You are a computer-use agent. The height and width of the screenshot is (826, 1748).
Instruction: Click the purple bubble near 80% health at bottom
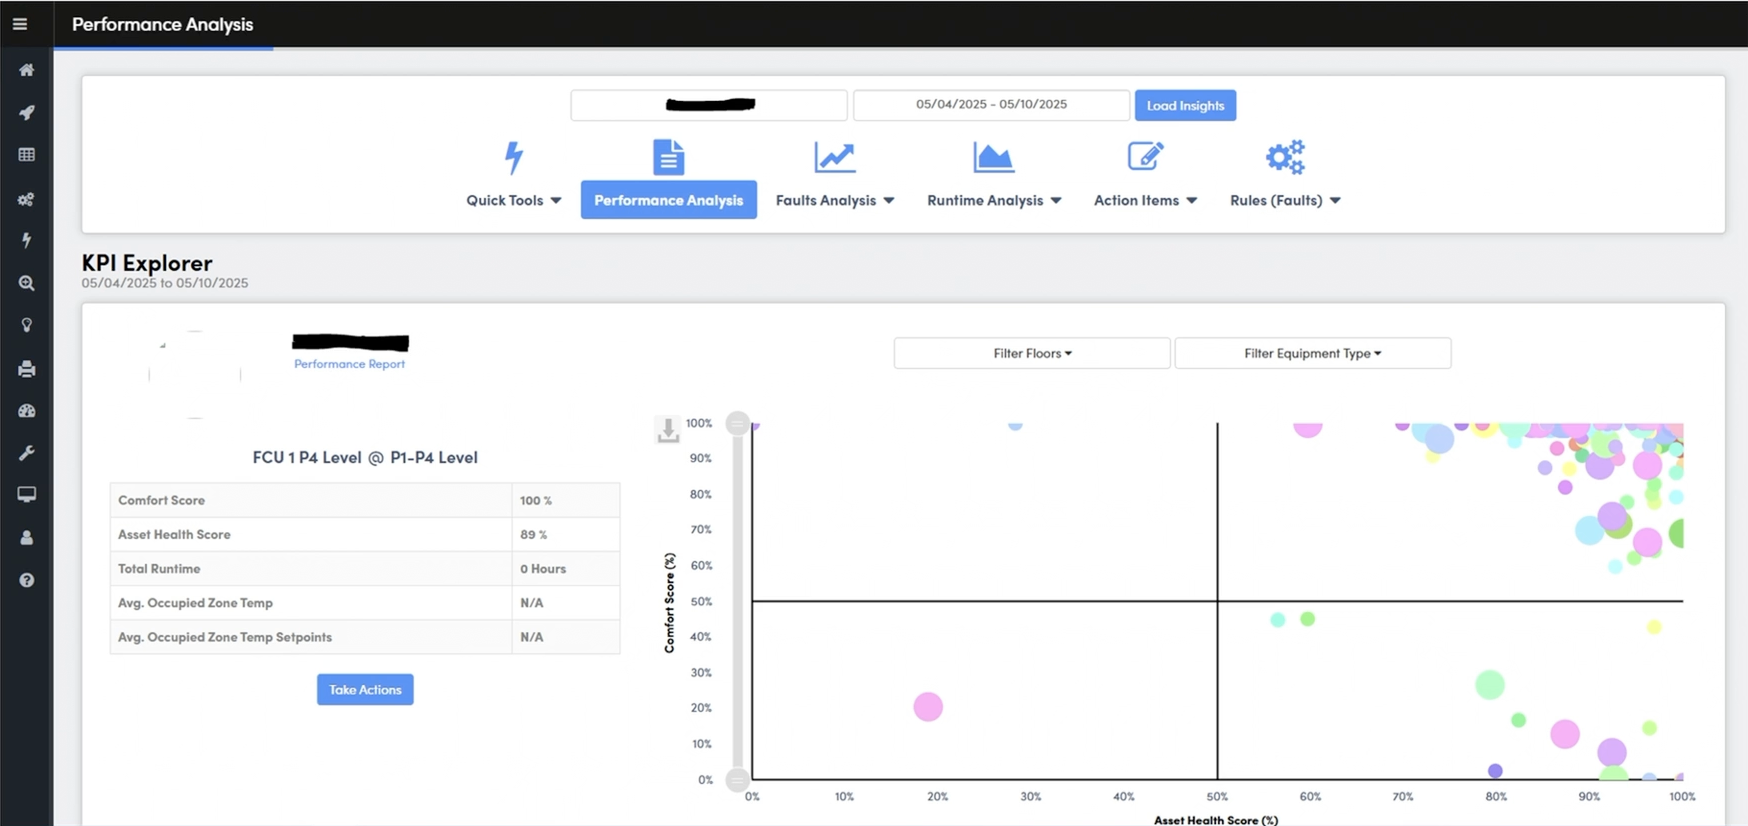pos(1495,771)
